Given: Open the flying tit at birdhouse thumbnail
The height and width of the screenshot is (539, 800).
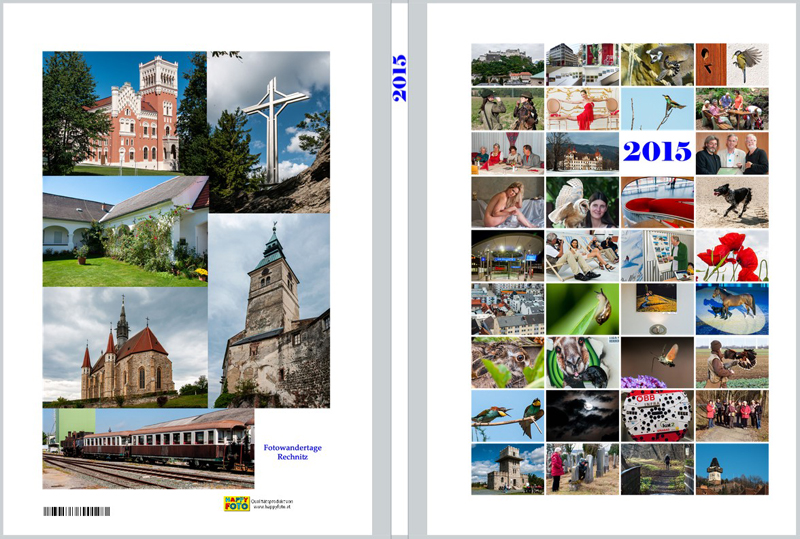Looking at the screenshot, I should click(732, 64).
